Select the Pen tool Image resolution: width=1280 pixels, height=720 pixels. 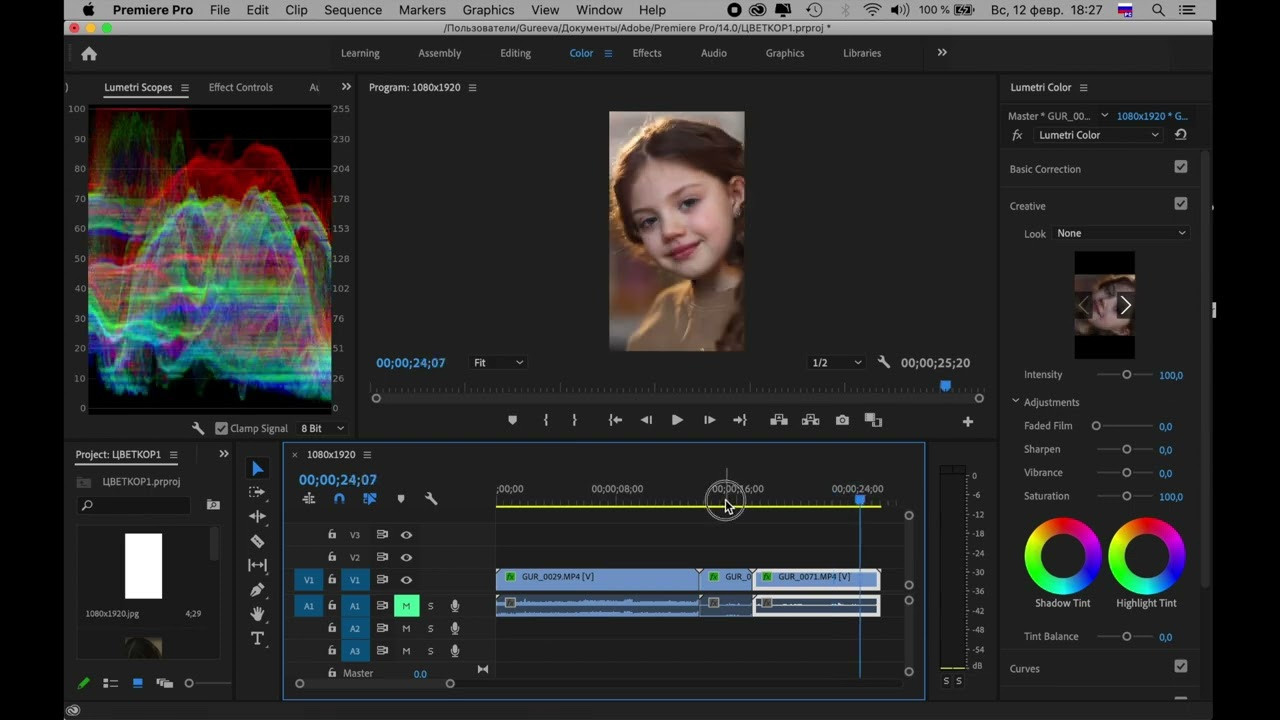(x=257, y=590)
